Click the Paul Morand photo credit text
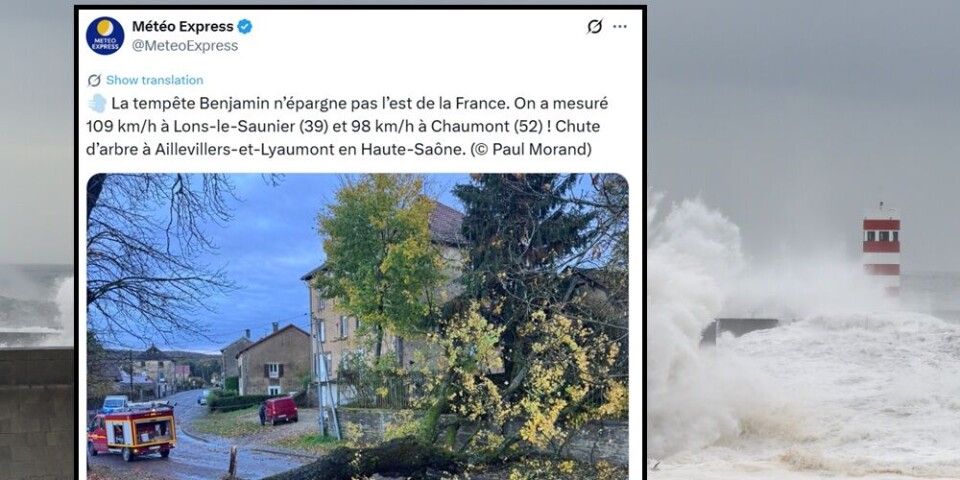The width and height of the screenshot is (960, 480). coord(530,149)
